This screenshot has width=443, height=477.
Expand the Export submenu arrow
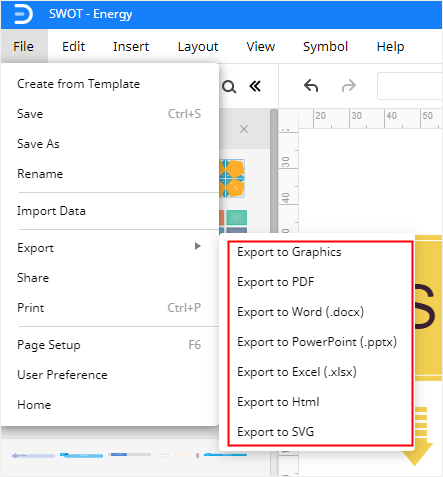[x=198, y=246]
